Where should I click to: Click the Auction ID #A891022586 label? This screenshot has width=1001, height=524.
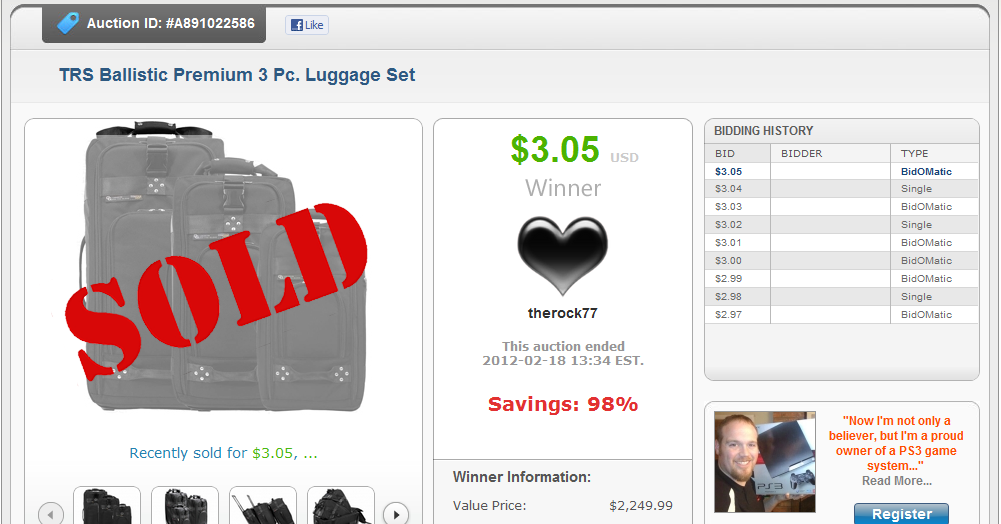(x=170, y=24)
